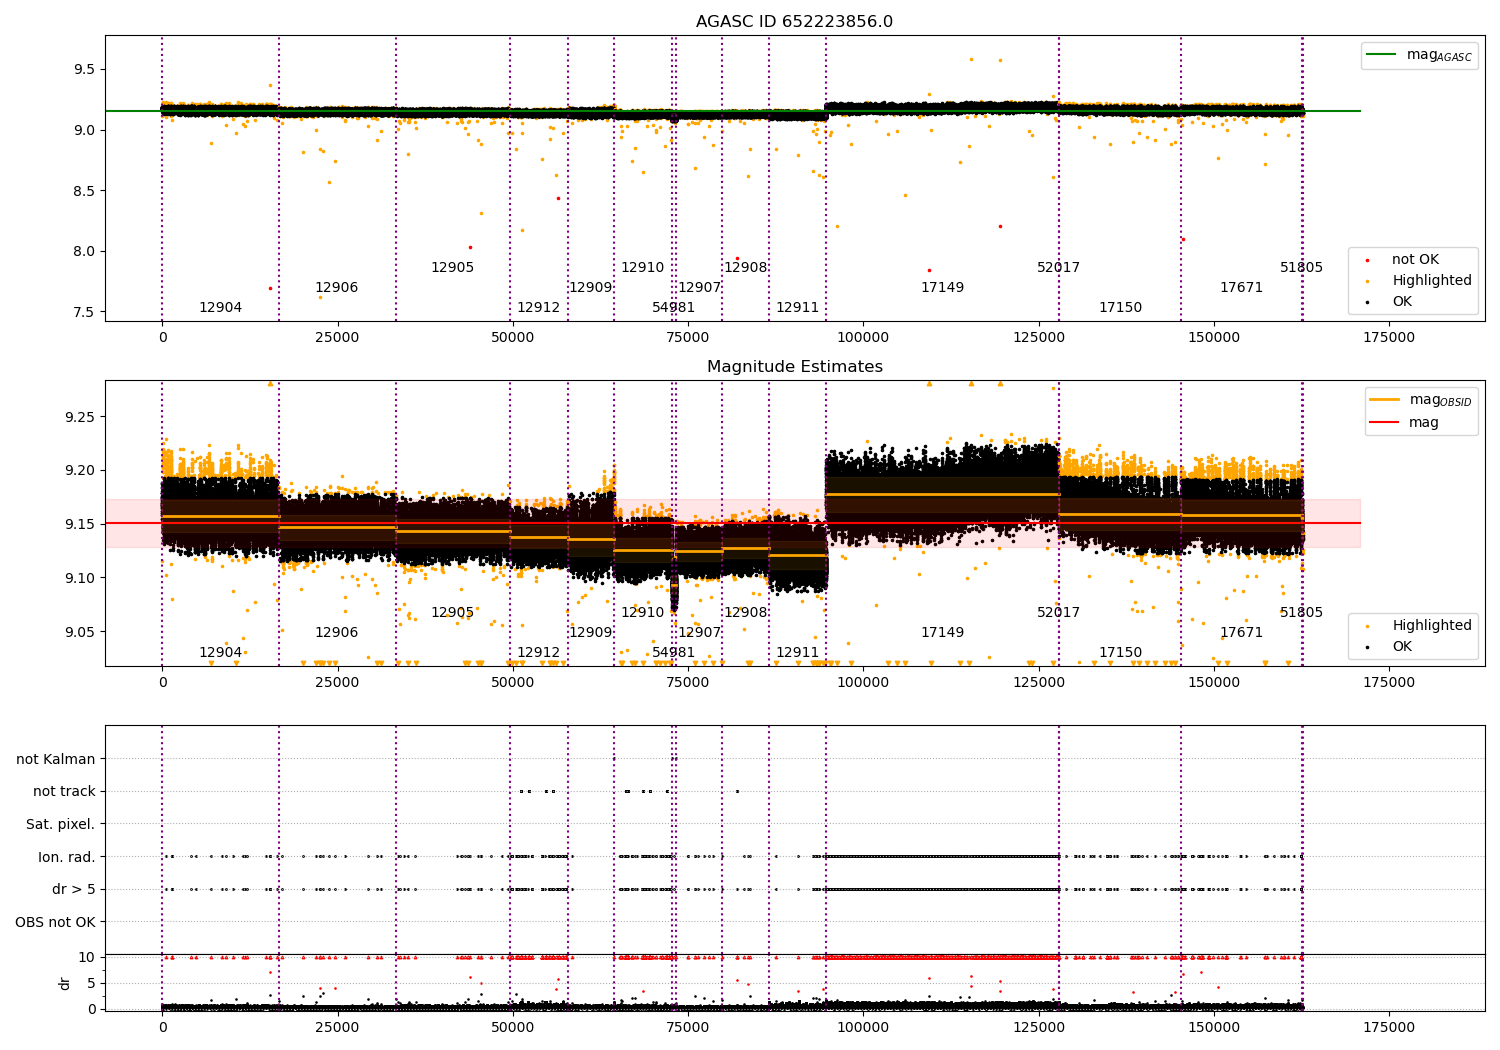The image size is (1500, 1050).
Task: Click OBSID label 17149 in AGASC ID plot
Action: pyautogui.click(x=942, y=288)
